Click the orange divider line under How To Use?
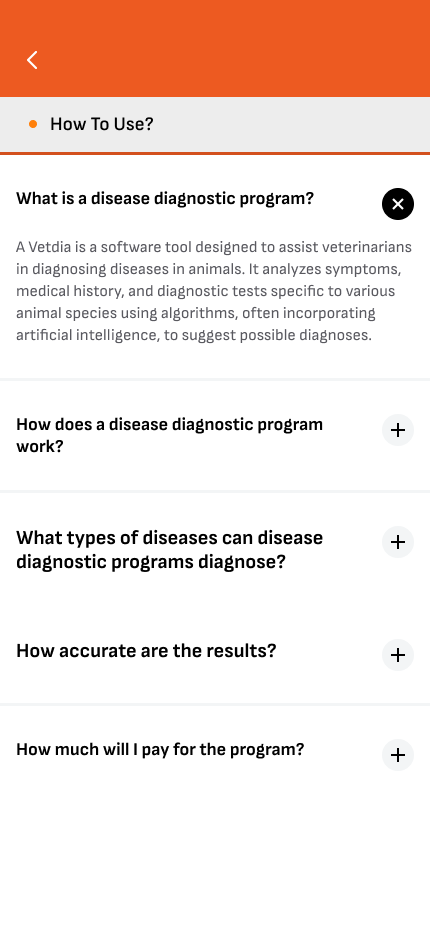Screen dimensions: 430x932 tap(215, 153)
